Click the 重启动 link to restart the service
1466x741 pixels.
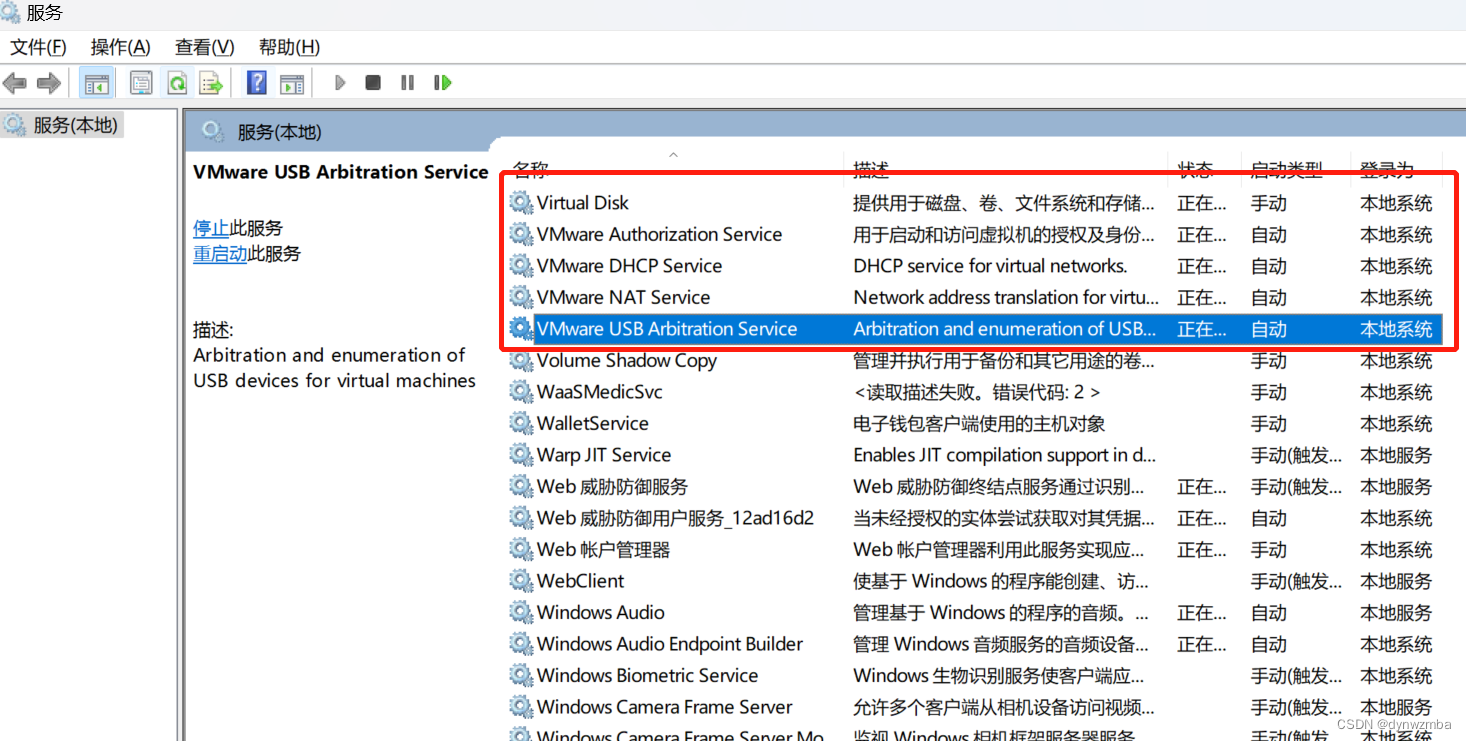tap(220, 254)
